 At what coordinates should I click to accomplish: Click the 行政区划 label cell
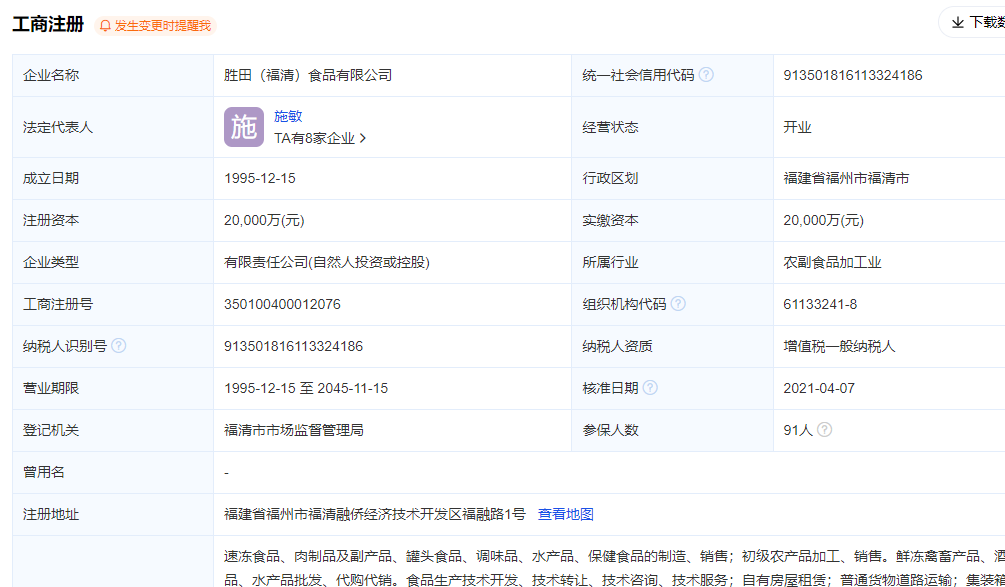[672, 178]
